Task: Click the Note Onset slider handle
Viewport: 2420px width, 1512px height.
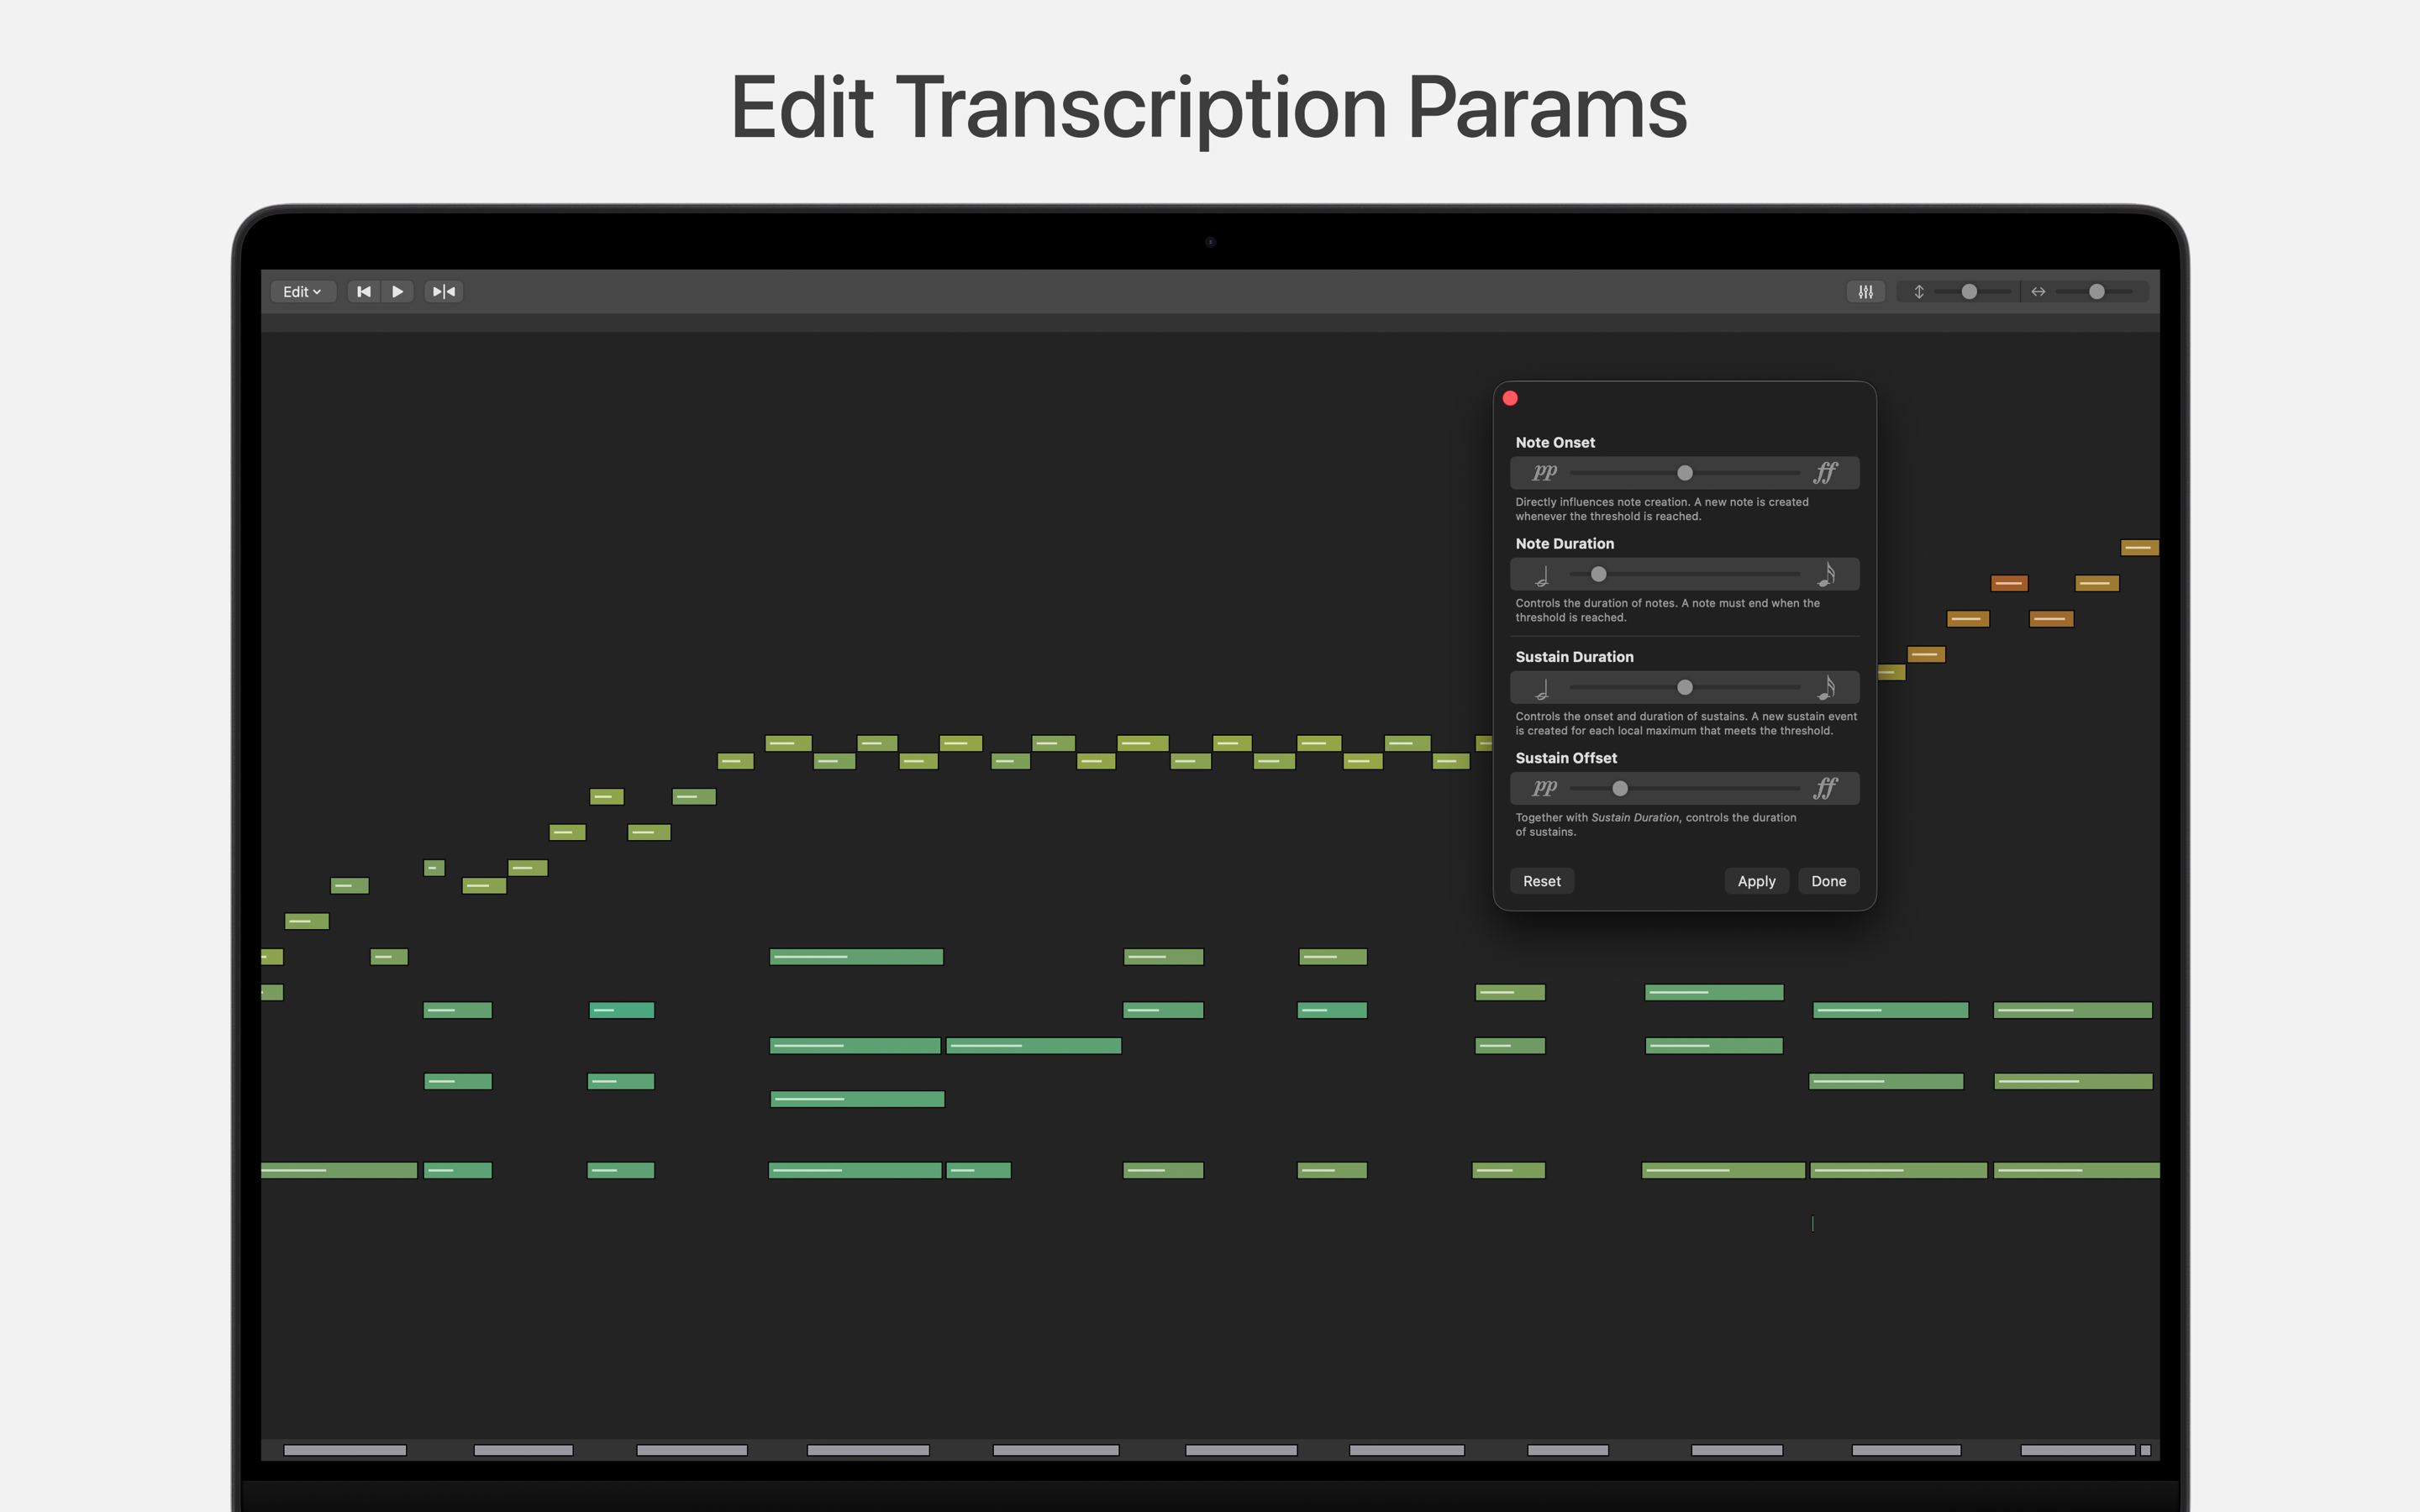Action: 1685,473
